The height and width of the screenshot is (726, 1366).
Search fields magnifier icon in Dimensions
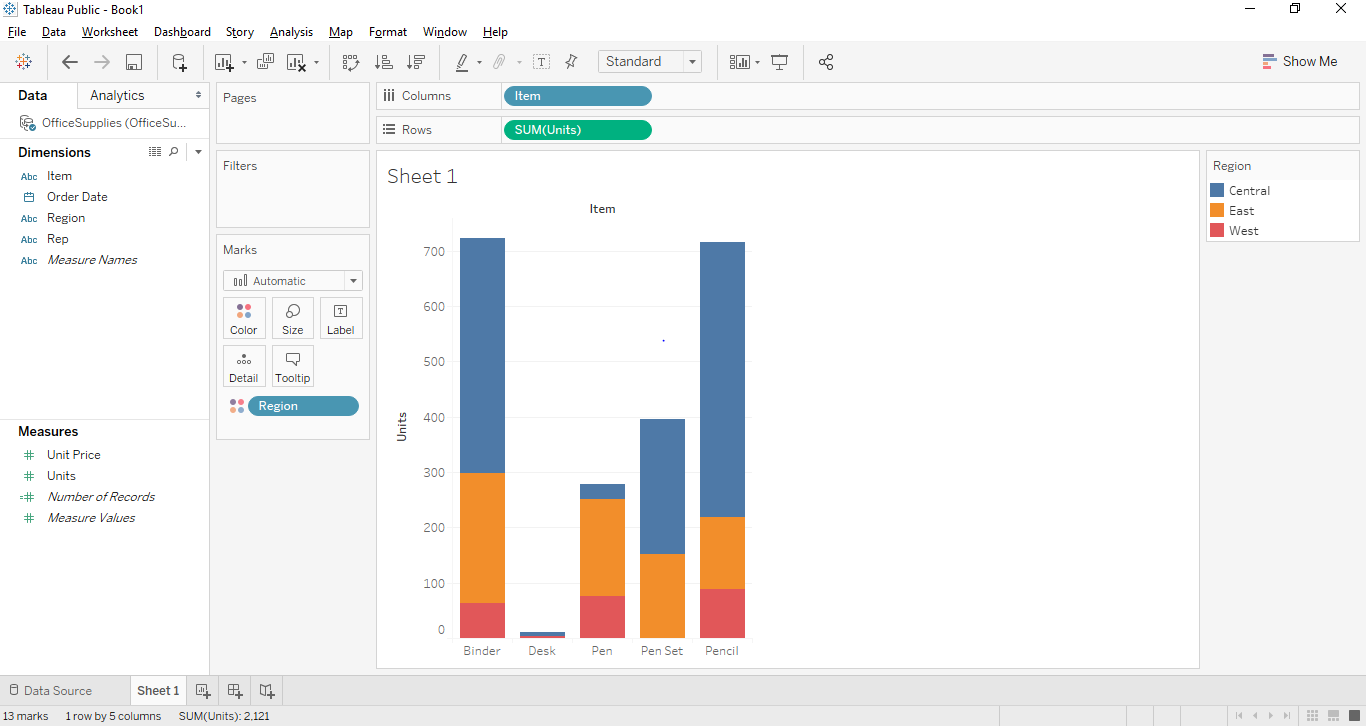pos(174,152)
